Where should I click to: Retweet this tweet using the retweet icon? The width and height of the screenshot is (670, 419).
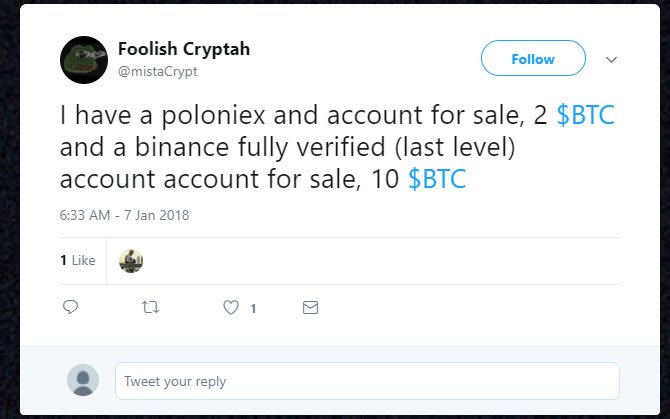(150, 308)
